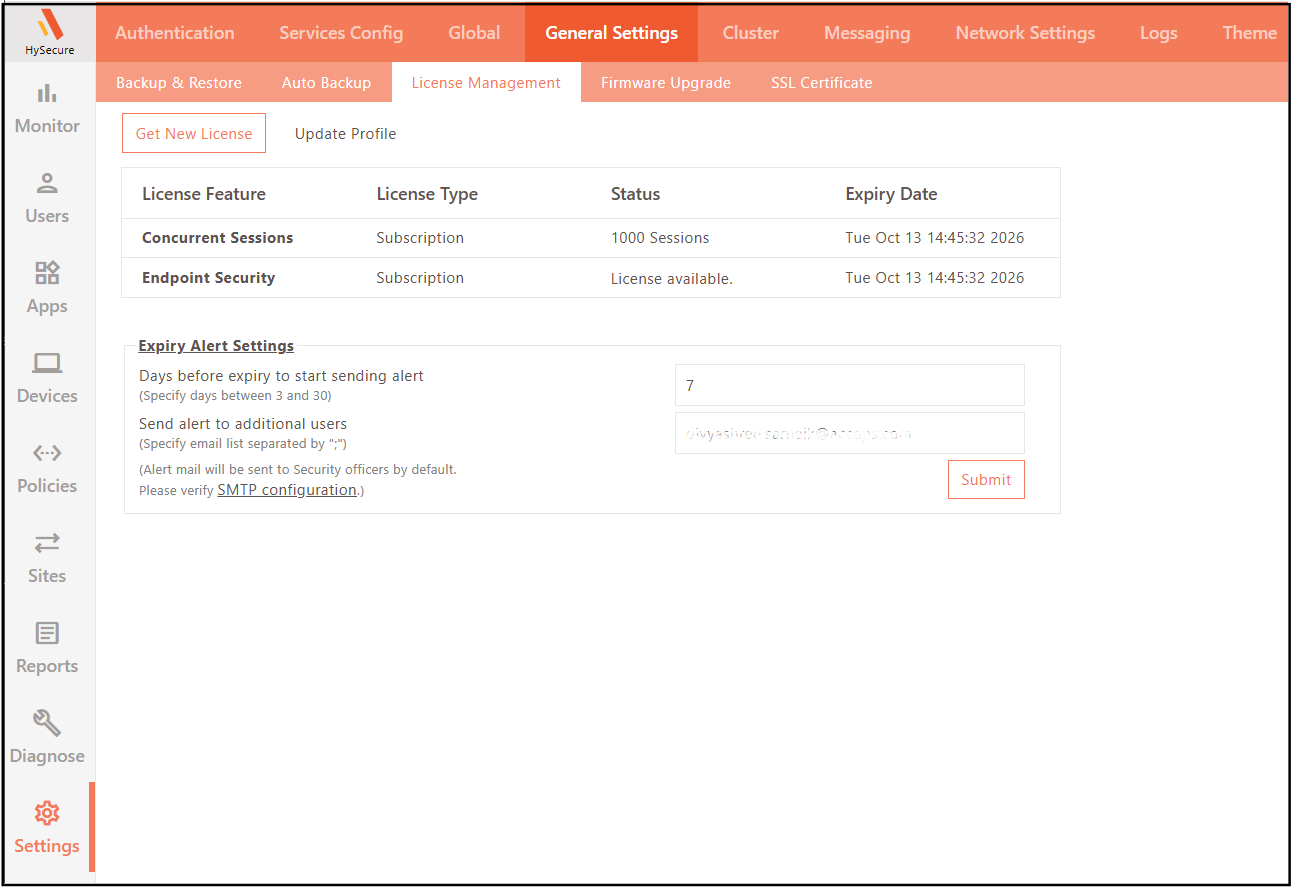
Task: Click the HySecure logo icon
Action: pyautogui.click(x=49, y=24)
